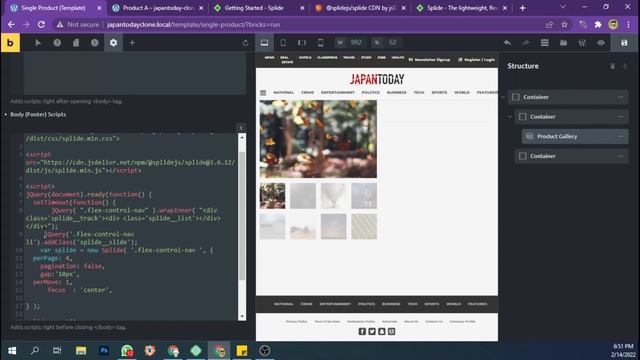Screen dimensions: 640x360
Task: Click Newsletter Signup link
Action: pos(429,60)
